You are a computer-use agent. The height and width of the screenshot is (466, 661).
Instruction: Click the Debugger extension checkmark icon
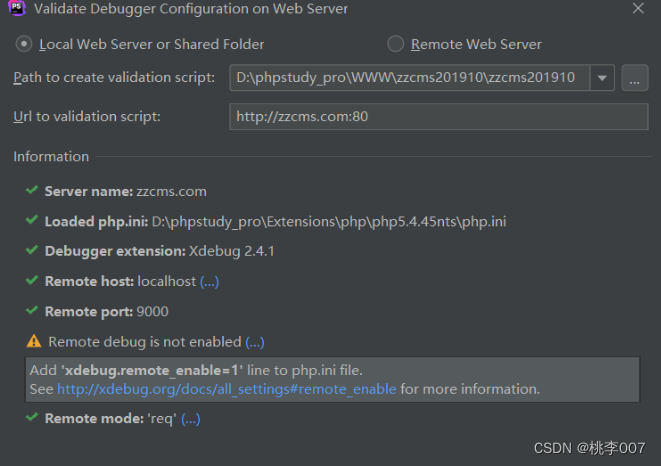[x=32, y=250]
